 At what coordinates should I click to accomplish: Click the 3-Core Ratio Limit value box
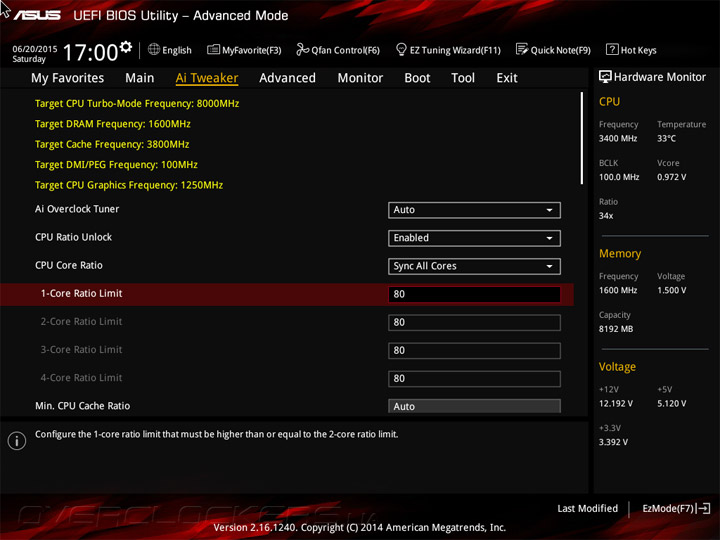click(x=474, y=350)
